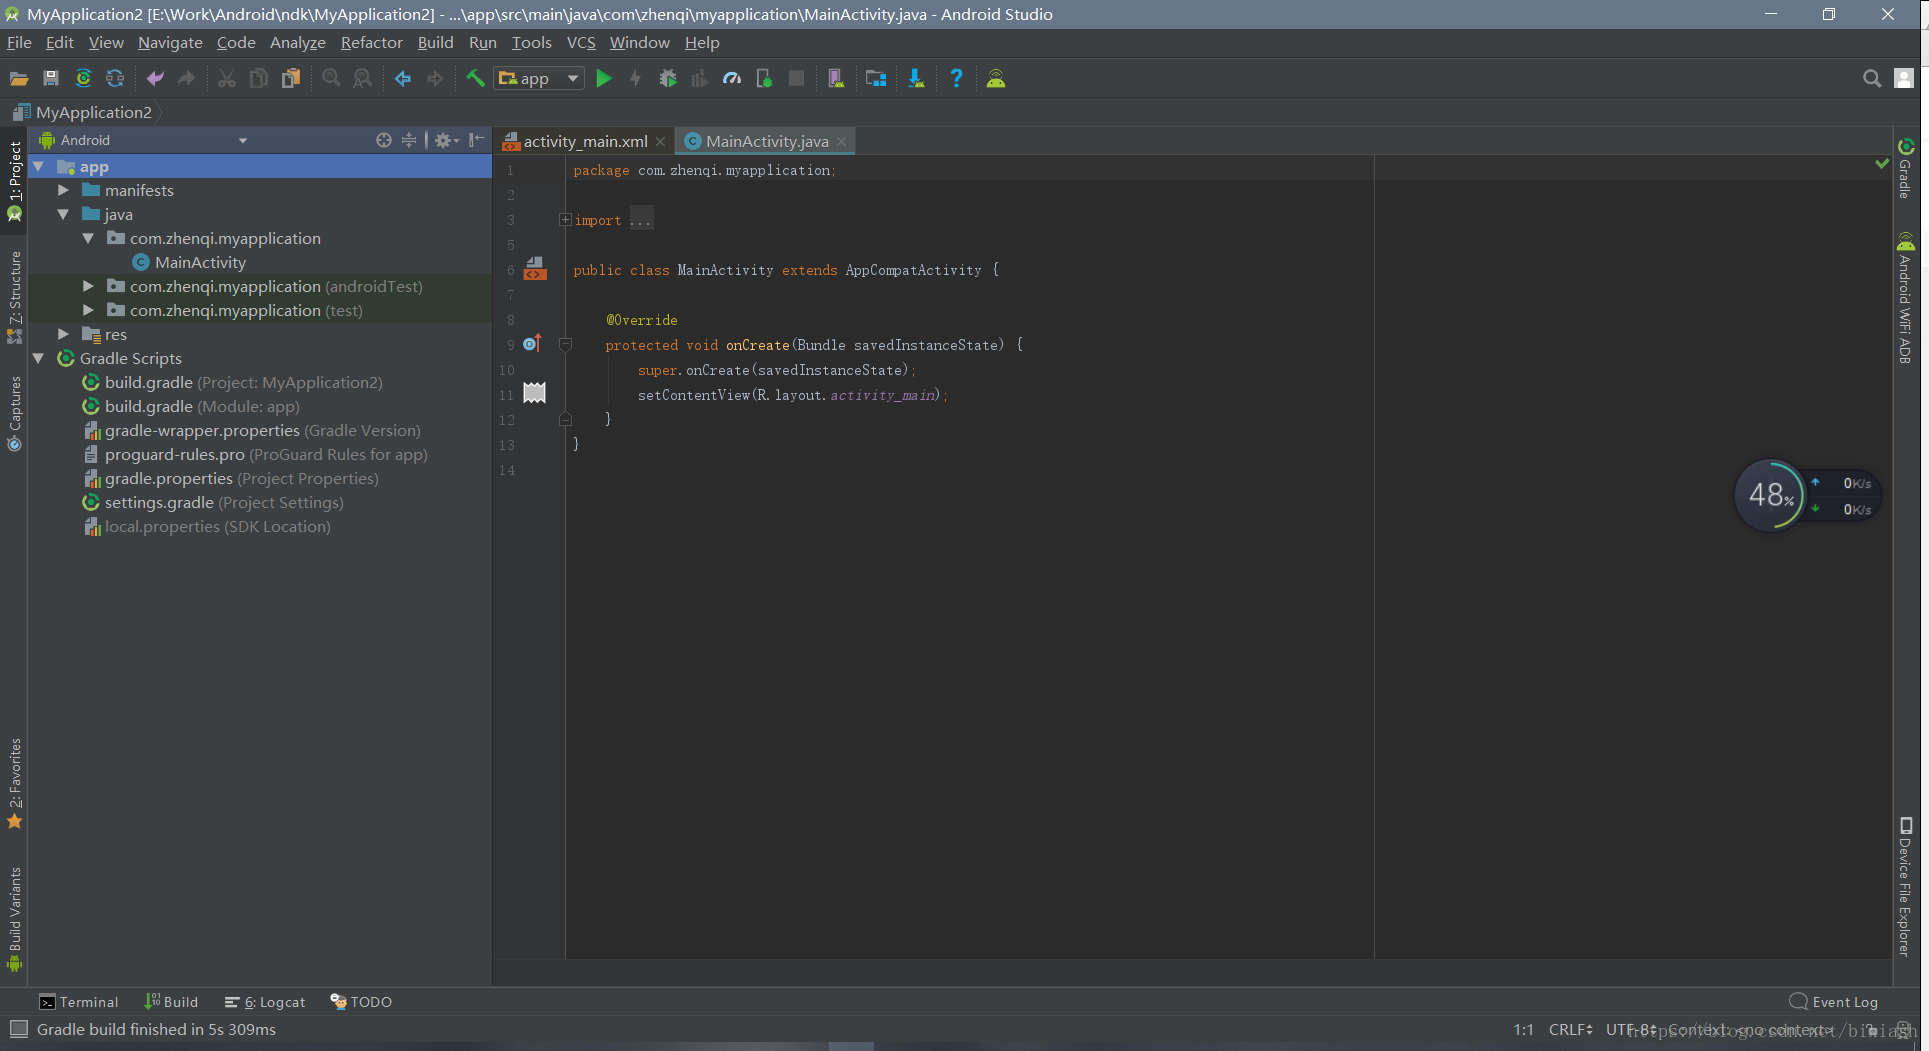Viewport: 1929px width, 1051px height.
Task: Click Run with Coverage icon
Action: pyautogui.click(x=700, y=78)
